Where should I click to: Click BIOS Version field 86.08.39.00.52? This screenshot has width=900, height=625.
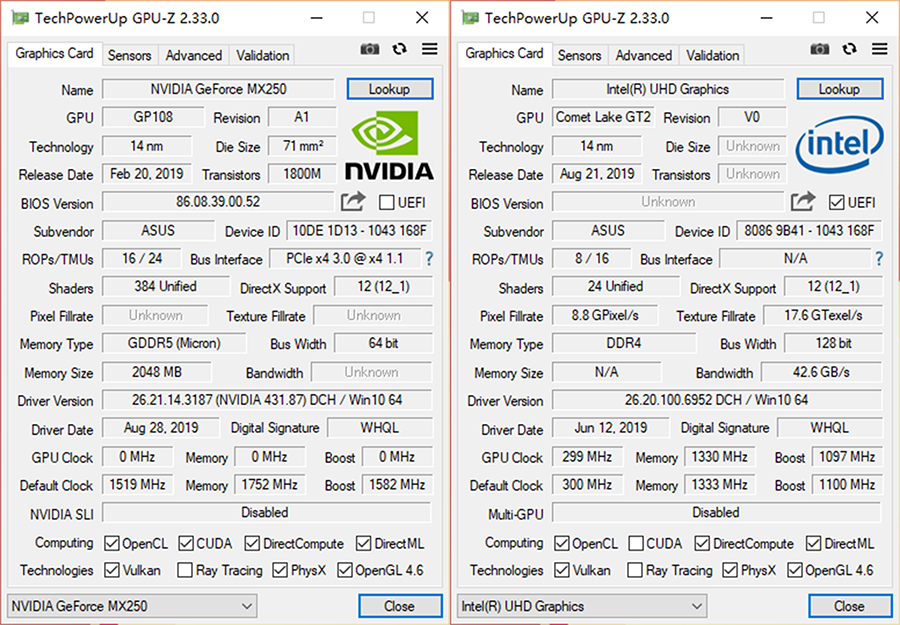coord(218,202)
